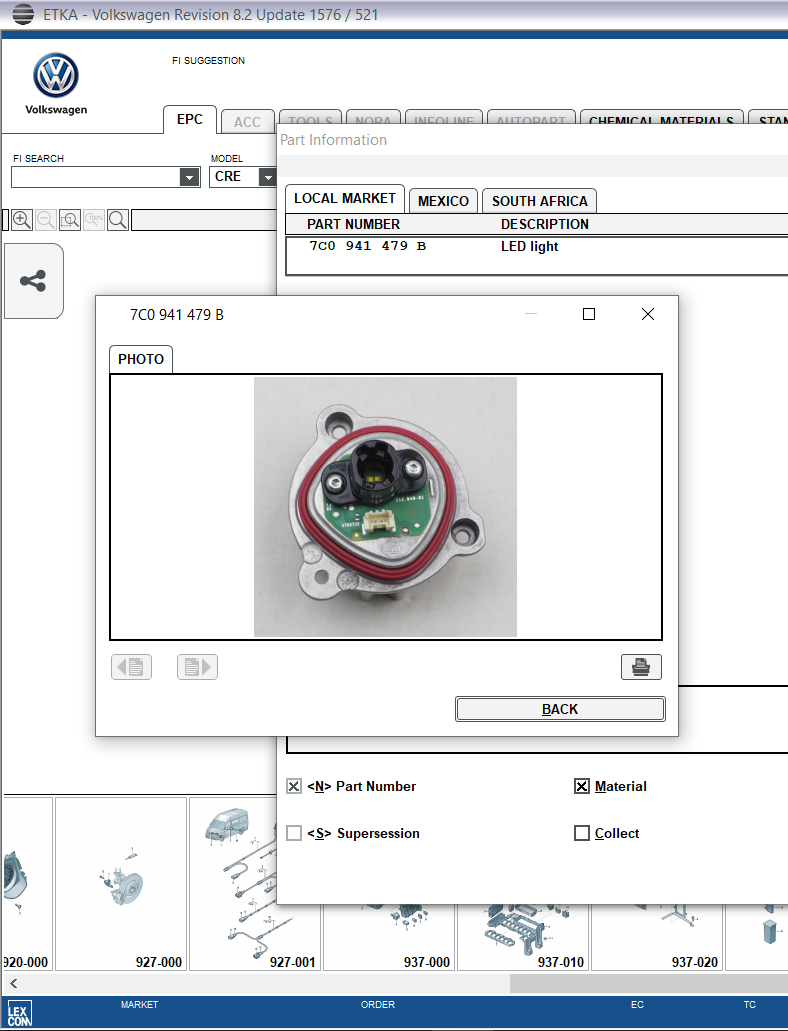788x1031 pixels.
Task: Click EC in the status bar
Action: 637,1005
